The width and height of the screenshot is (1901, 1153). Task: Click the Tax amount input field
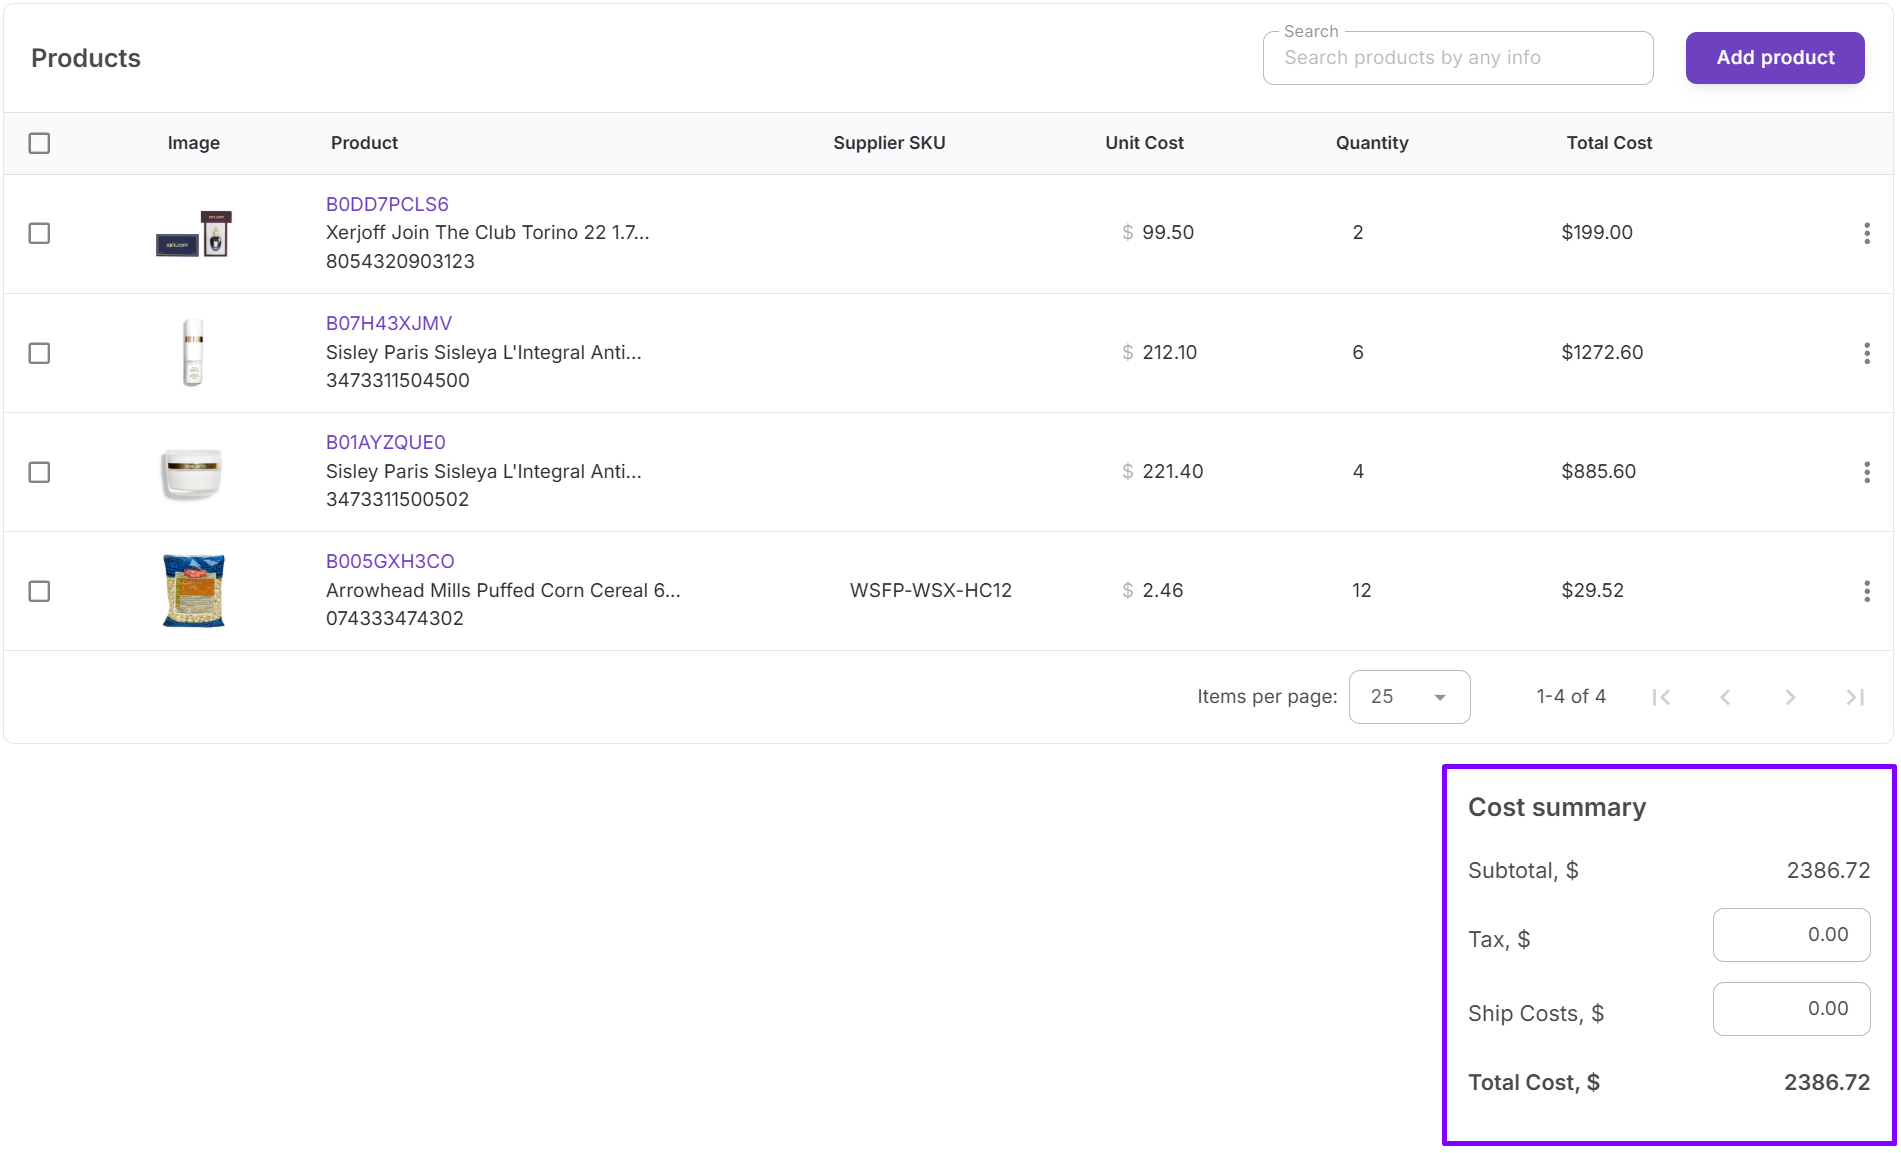[1790, 935]
